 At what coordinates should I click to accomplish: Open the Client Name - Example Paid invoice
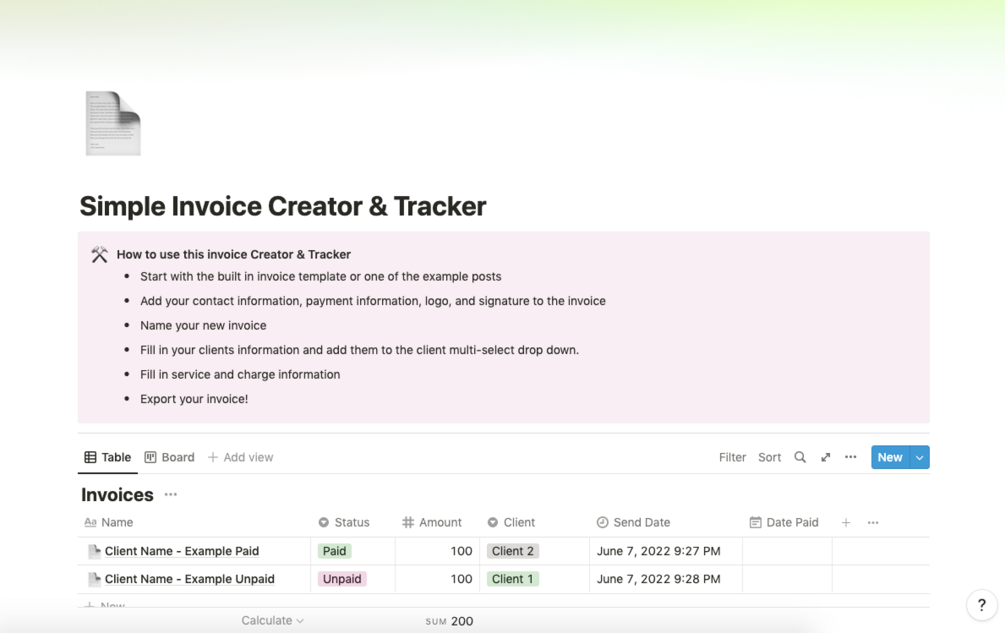[x=185, y=551]
